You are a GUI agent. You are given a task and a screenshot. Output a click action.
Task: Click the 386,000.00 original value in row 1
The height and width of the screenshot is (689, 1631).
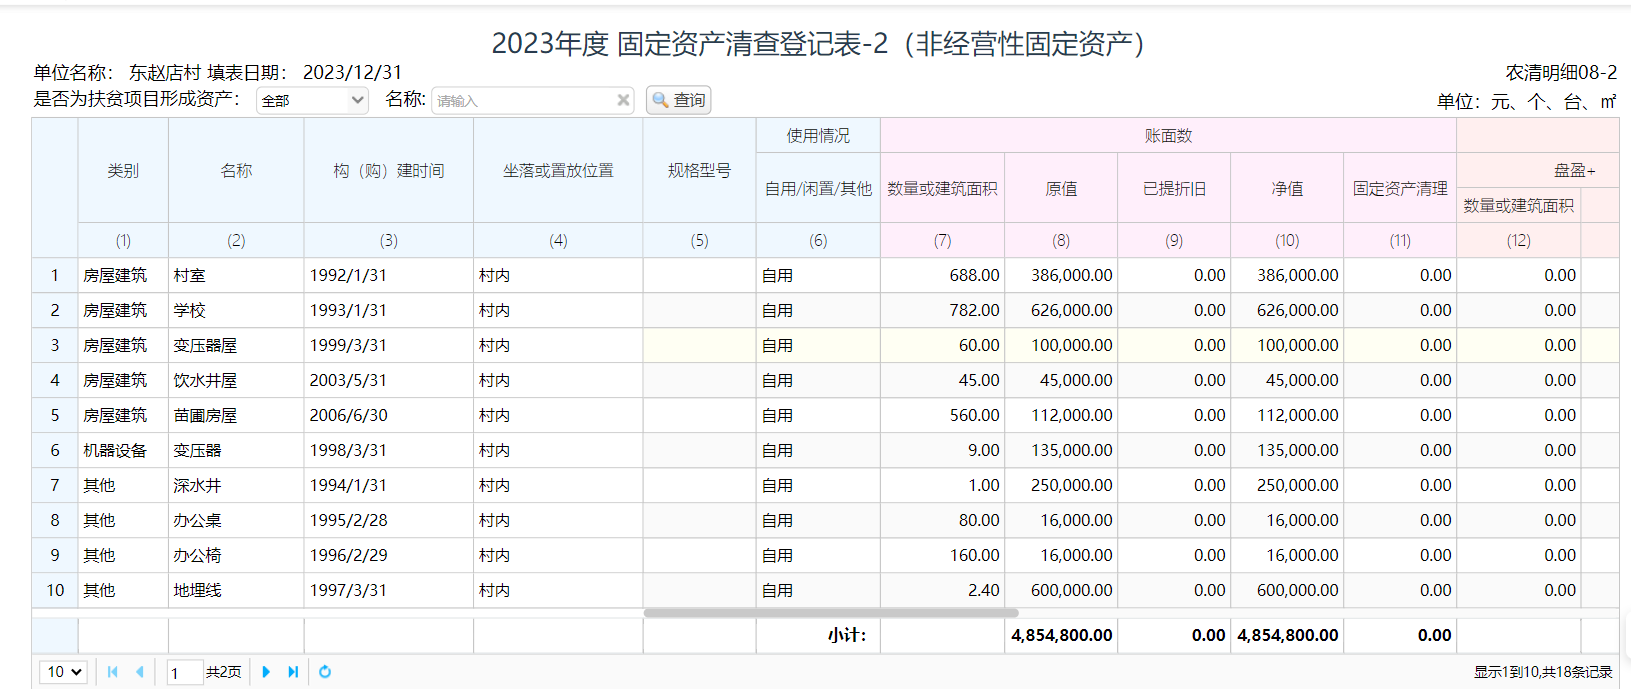coord(1061,275)
